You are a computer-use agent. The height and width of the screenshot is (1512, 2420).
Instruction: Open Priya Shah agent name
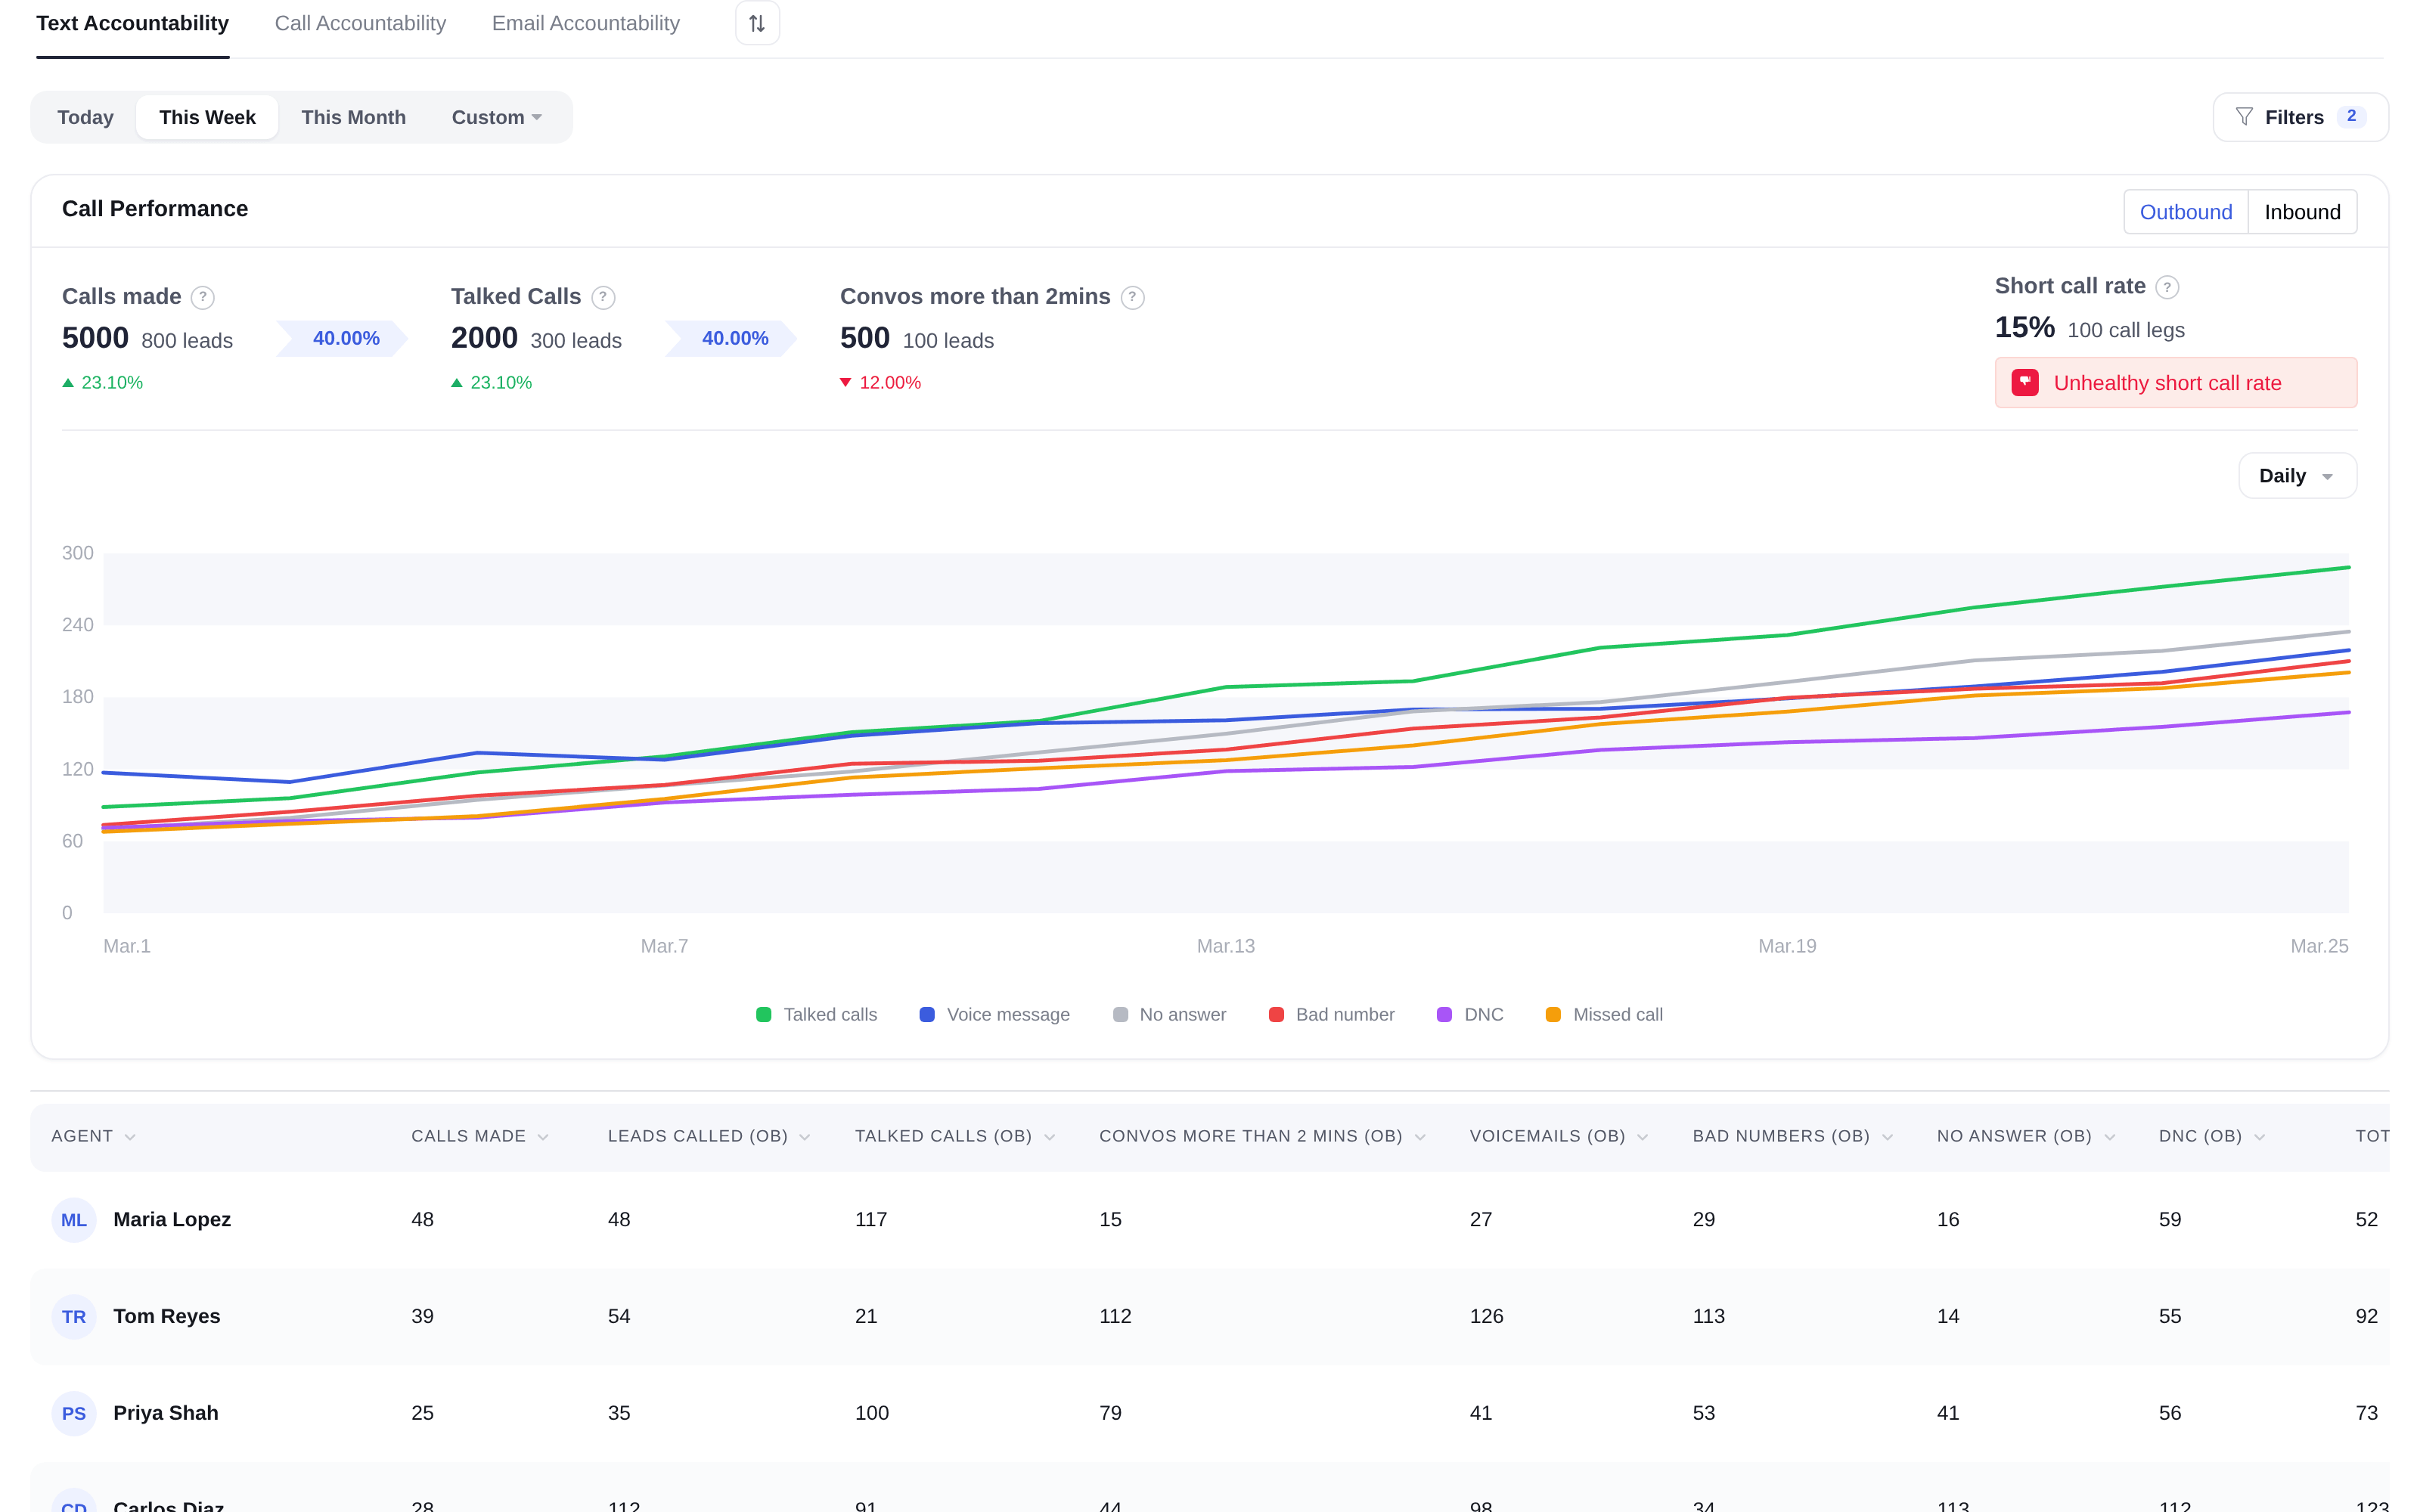tap(166, 1414)
